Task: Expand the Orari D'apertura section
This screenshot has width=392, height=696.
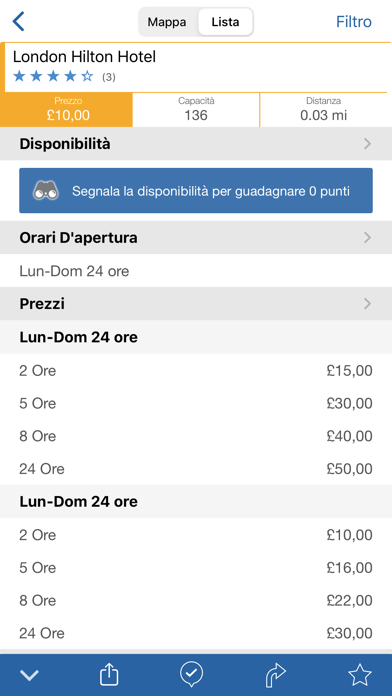Action: point(196,238)
